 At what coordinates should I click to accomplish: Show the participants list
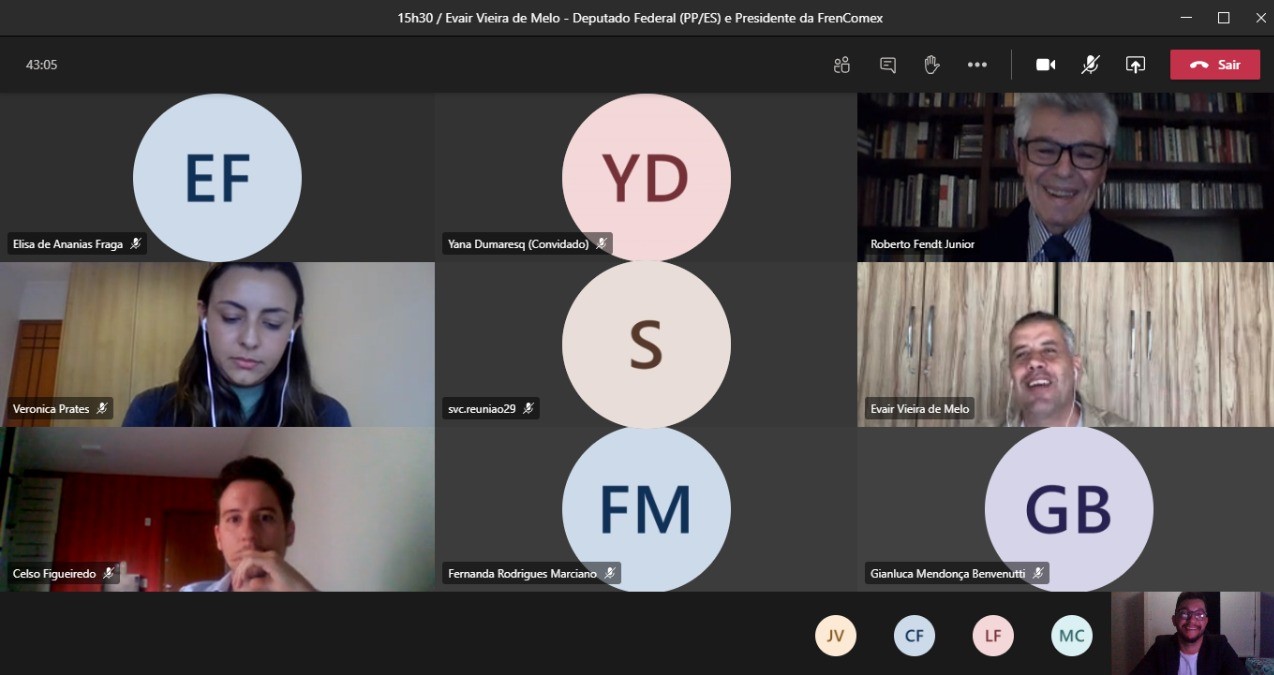click(x=842, y=65)
